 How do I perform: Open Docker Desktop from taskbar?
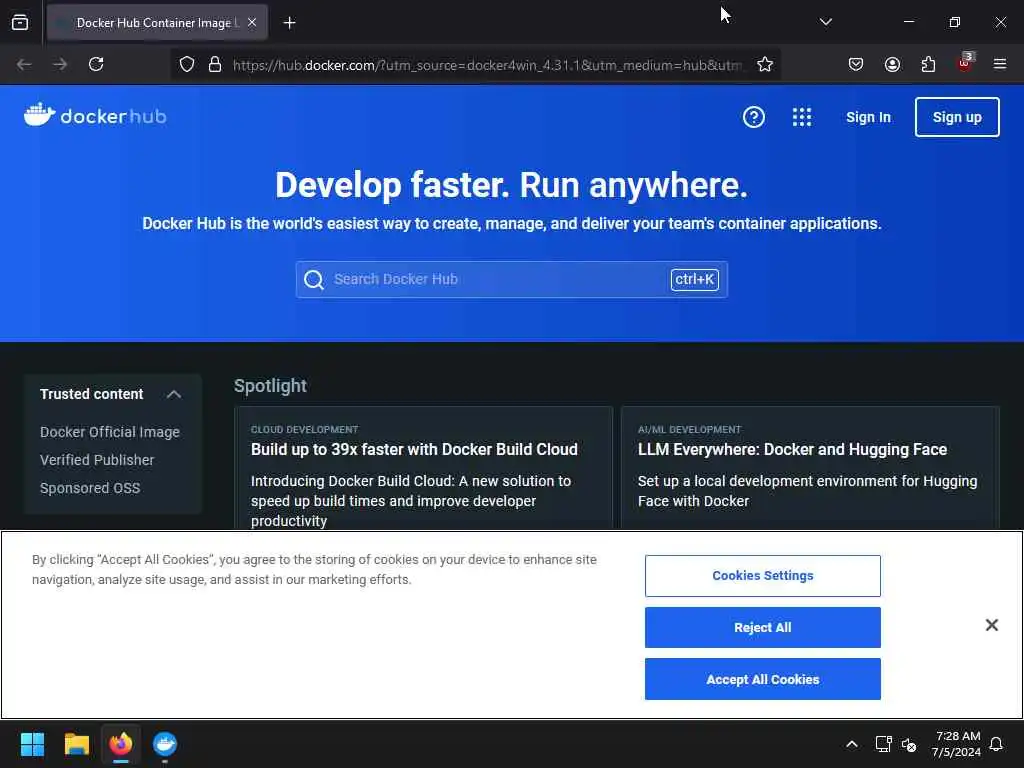tap(165, 744)
